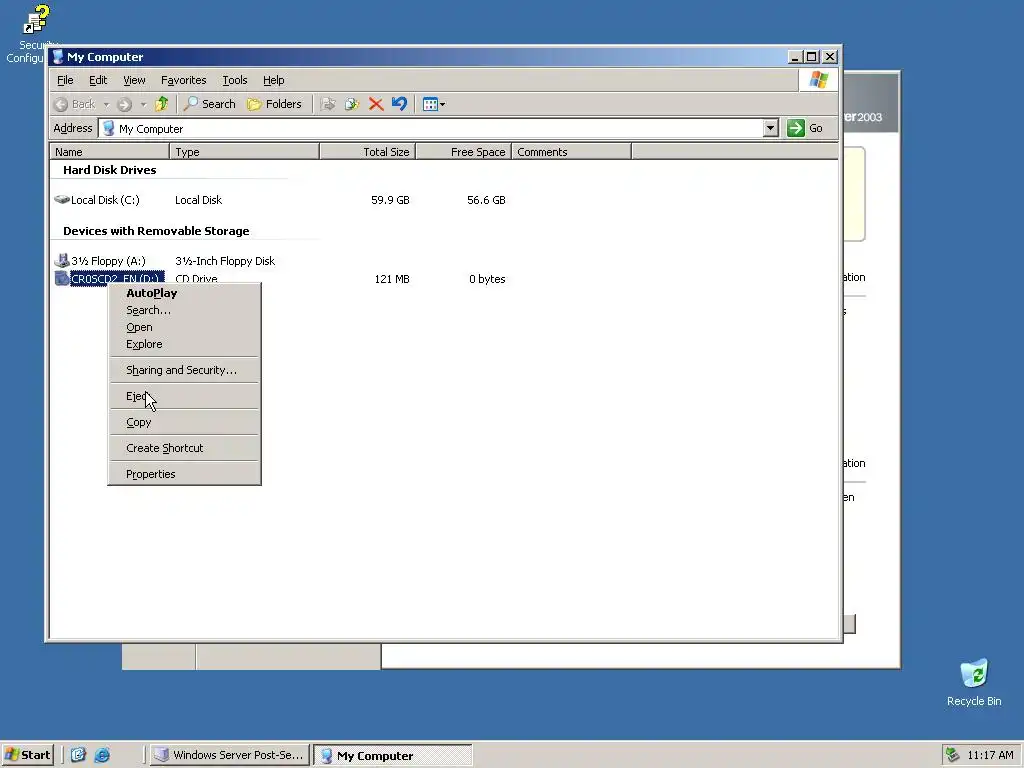Choose Properties in the context menu
The image size is (1024, 768).
184,474
